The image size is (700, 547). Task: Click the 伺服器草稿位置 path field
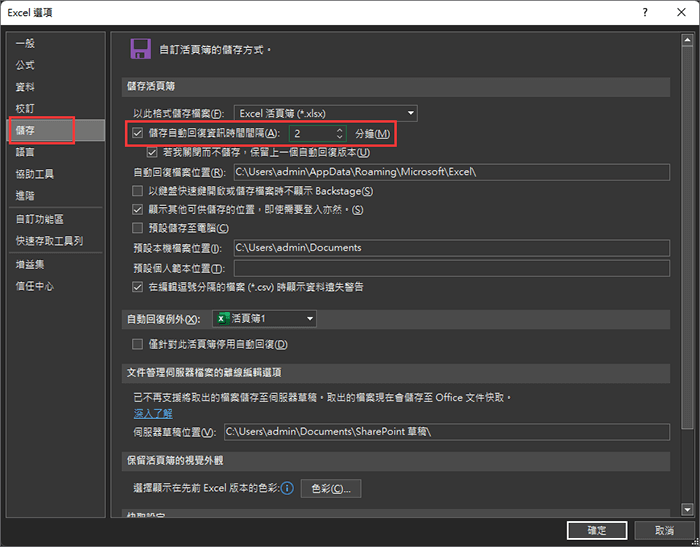[447, 432]
